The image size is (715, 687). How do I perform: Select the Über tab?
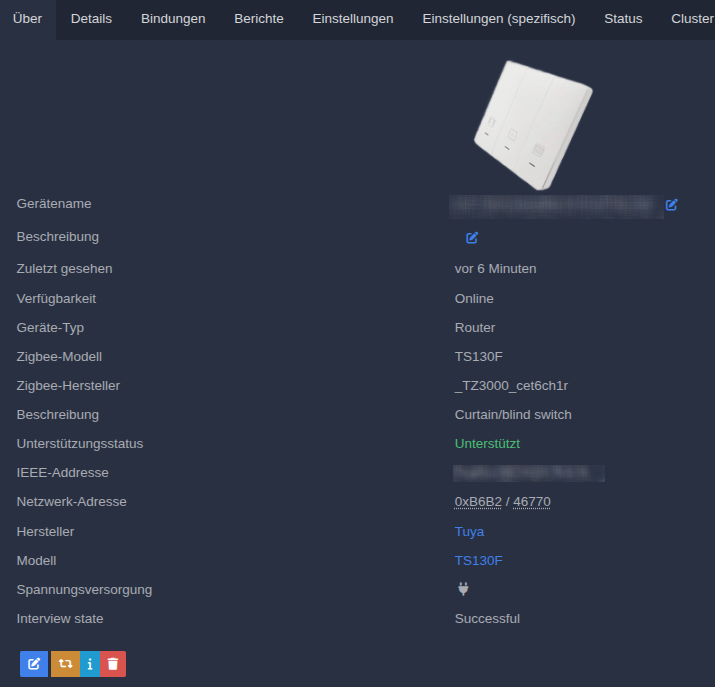click(x=27, y=19)
